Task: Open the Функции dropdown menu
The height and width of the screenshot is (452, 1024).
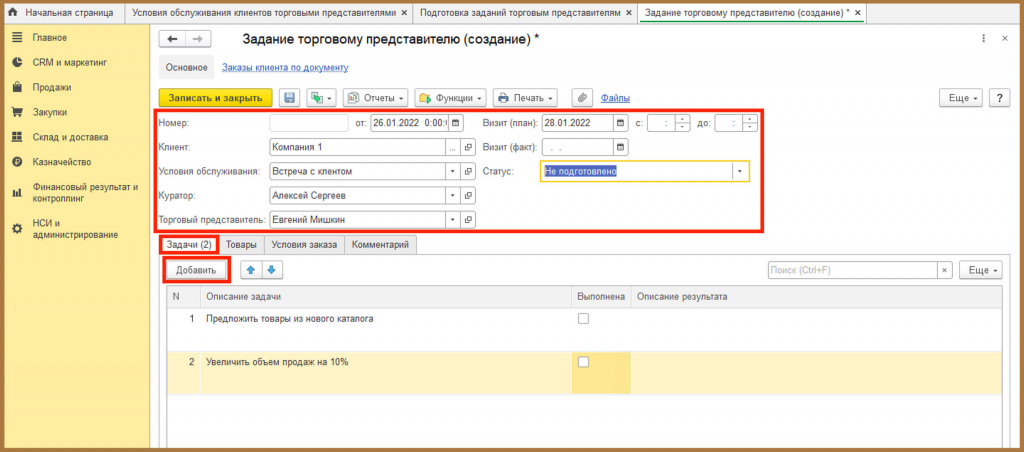Action: [451, 98]
